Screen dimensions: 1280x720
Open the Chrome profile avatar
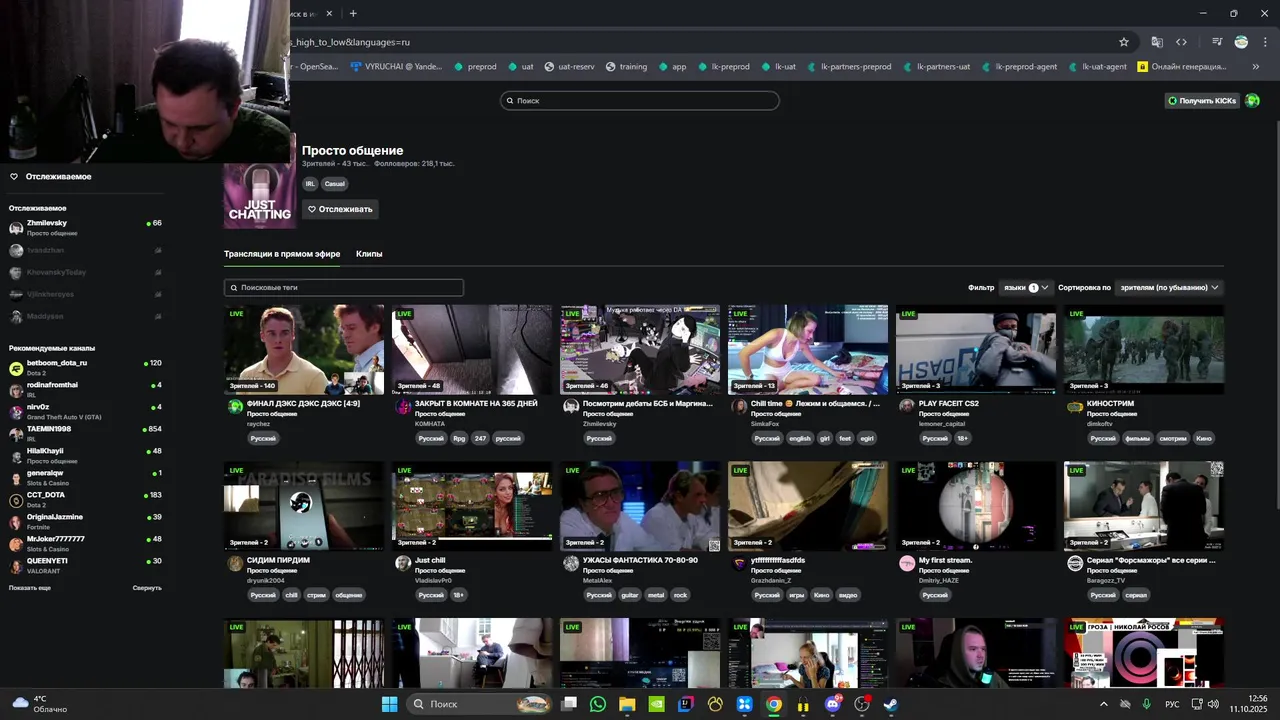click(1241, 42)
